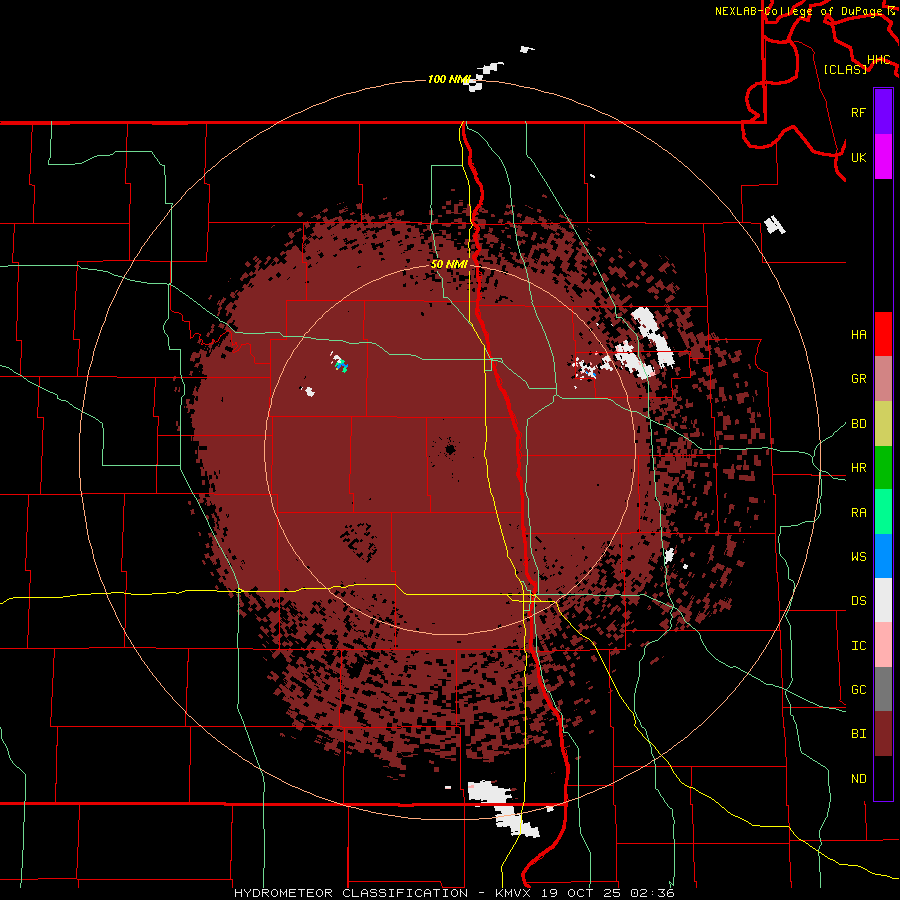Click the GC gray legend swatch
Viewport: 900px width, 900px height.
point(883,689)
